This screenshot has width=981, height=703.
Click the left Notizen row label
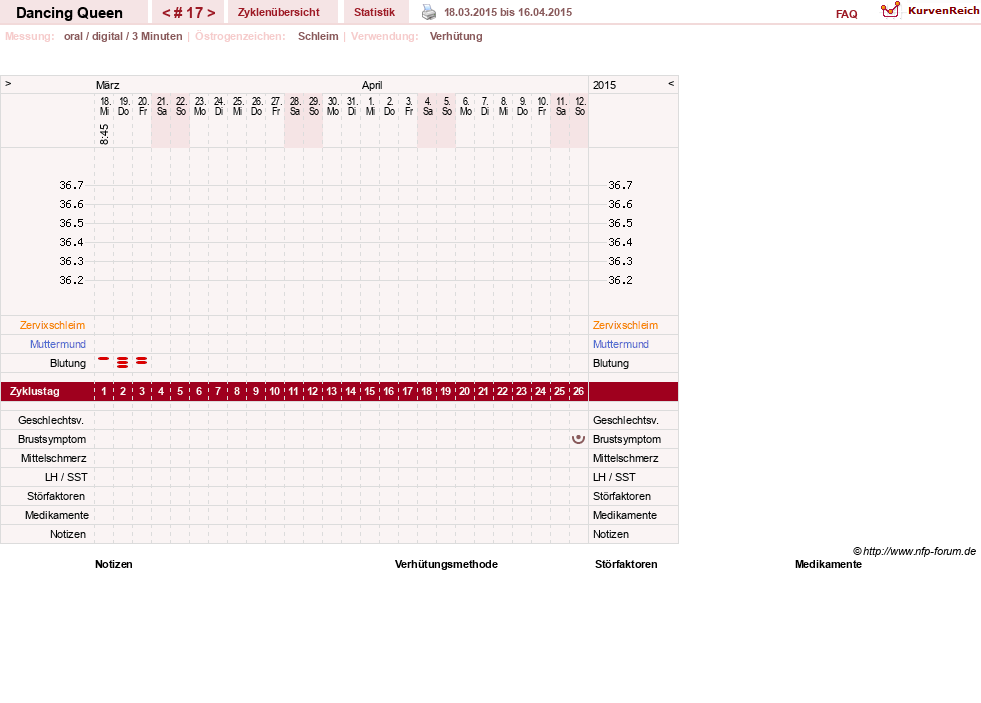coord(68,534)
